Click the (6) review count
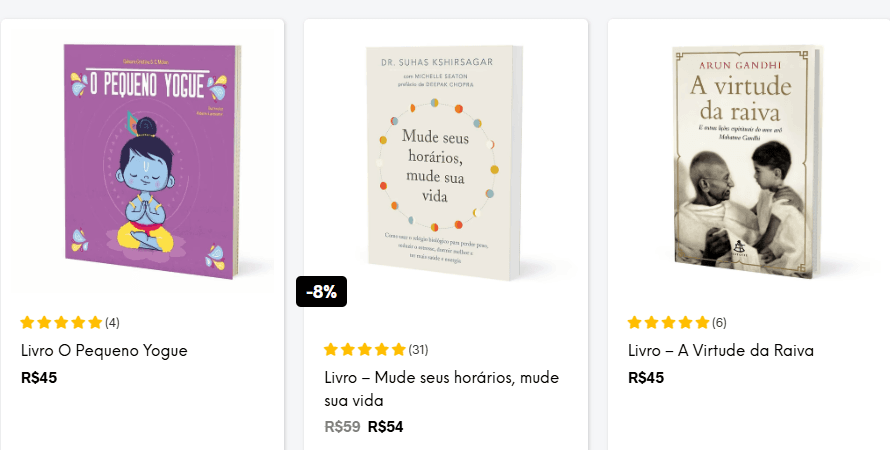This screenshot has width=890, height=450. pyautogui.click(x=720, y=322)
